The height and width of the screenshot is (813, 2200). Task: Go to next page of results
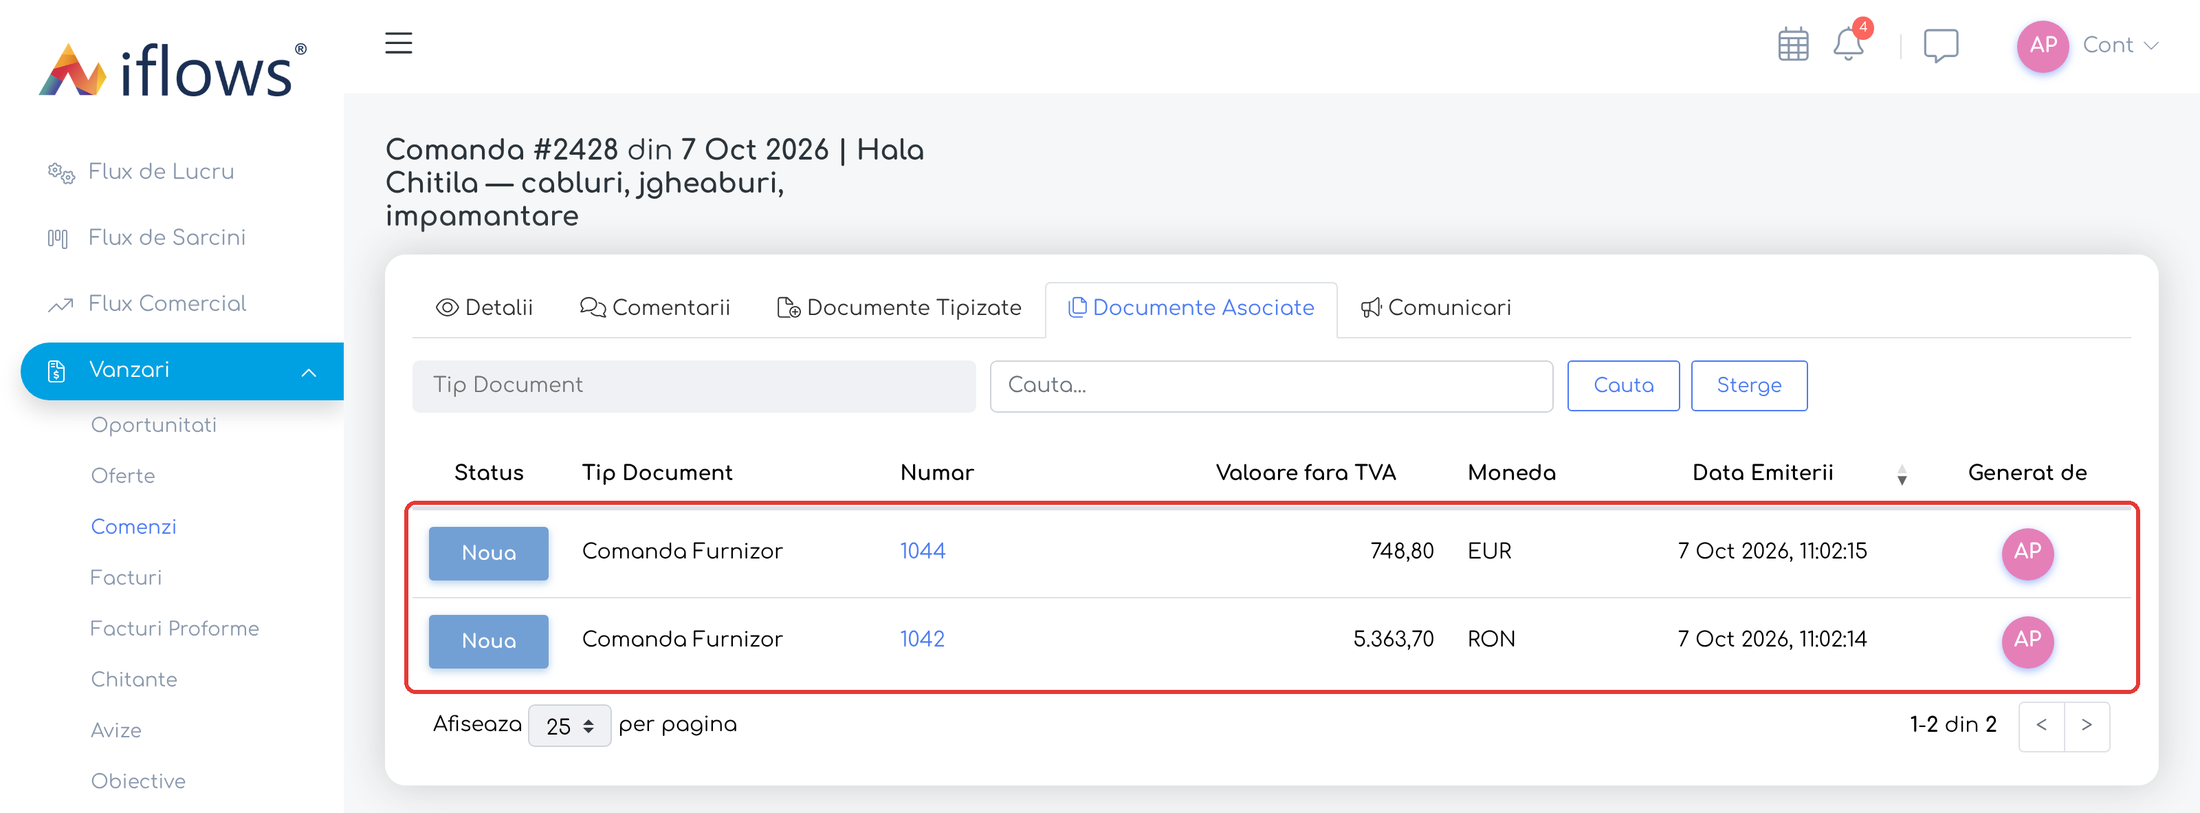point(2087,726)
